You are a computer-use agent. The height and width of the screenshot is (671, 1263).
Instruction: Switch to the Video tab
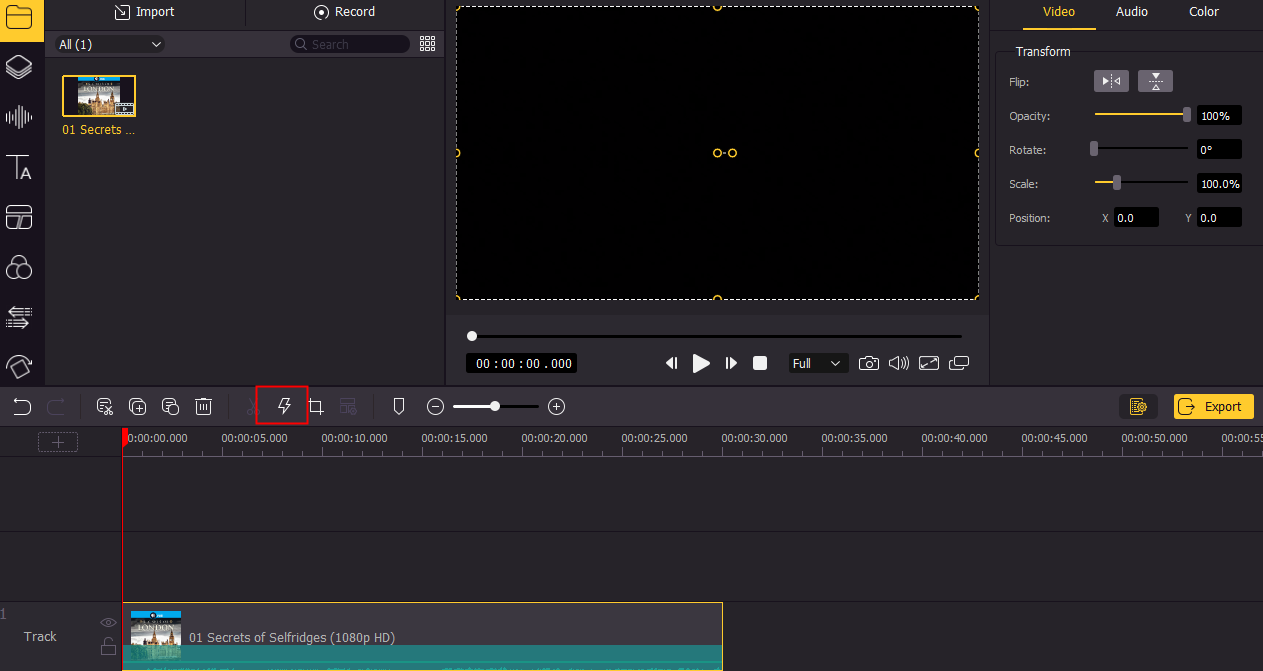[1059, 12]
